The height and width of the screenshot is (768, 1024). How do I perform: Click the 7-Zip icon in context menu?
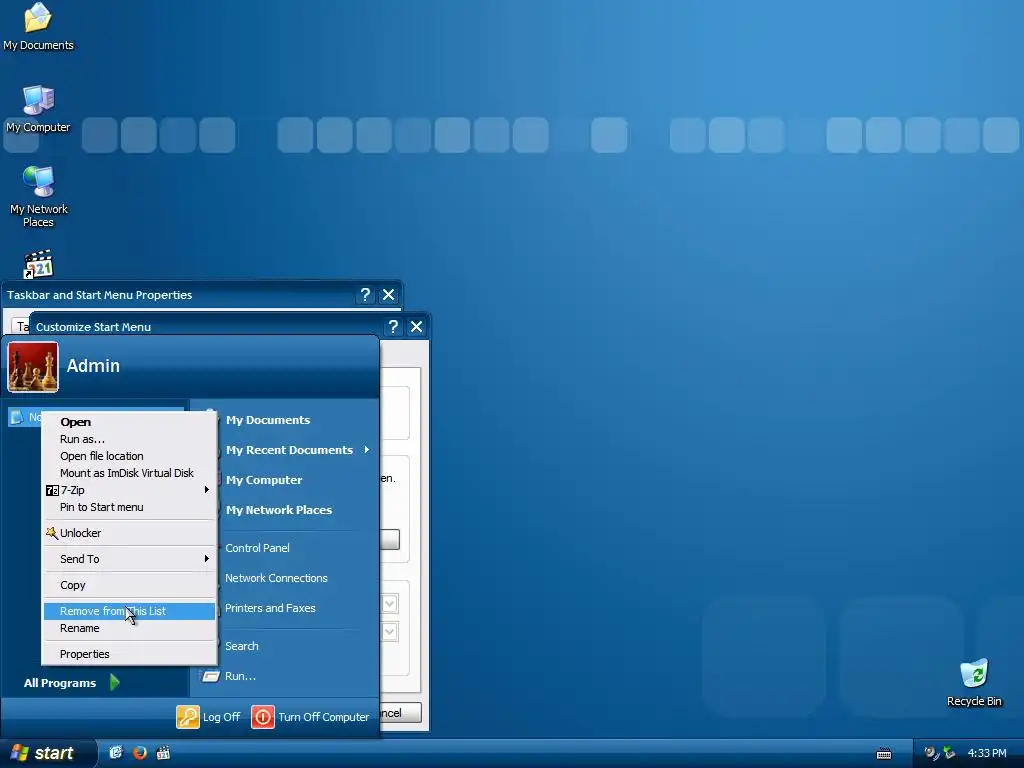click(x=52, y=490)
